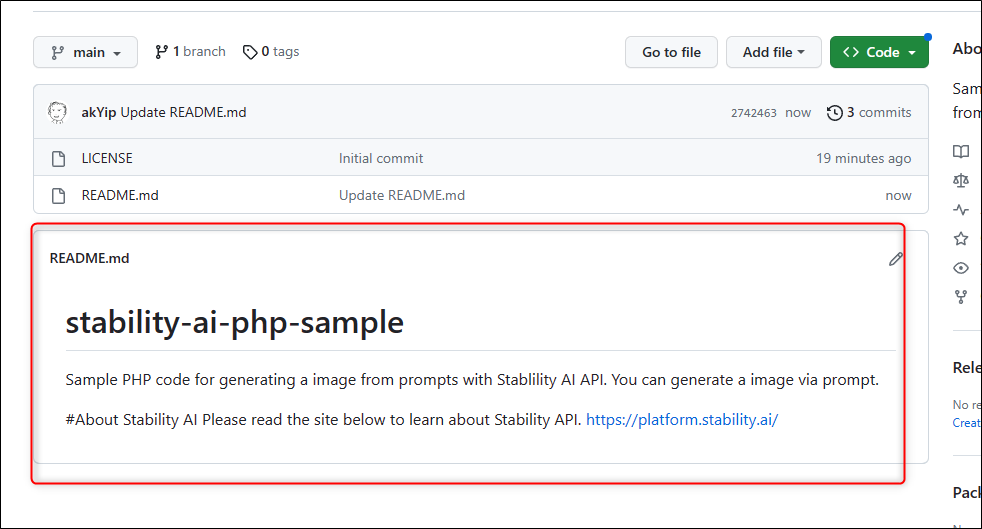
Task: Click the fork icon in sidebar
Action: pyautogui.click(x=961, y=297)
